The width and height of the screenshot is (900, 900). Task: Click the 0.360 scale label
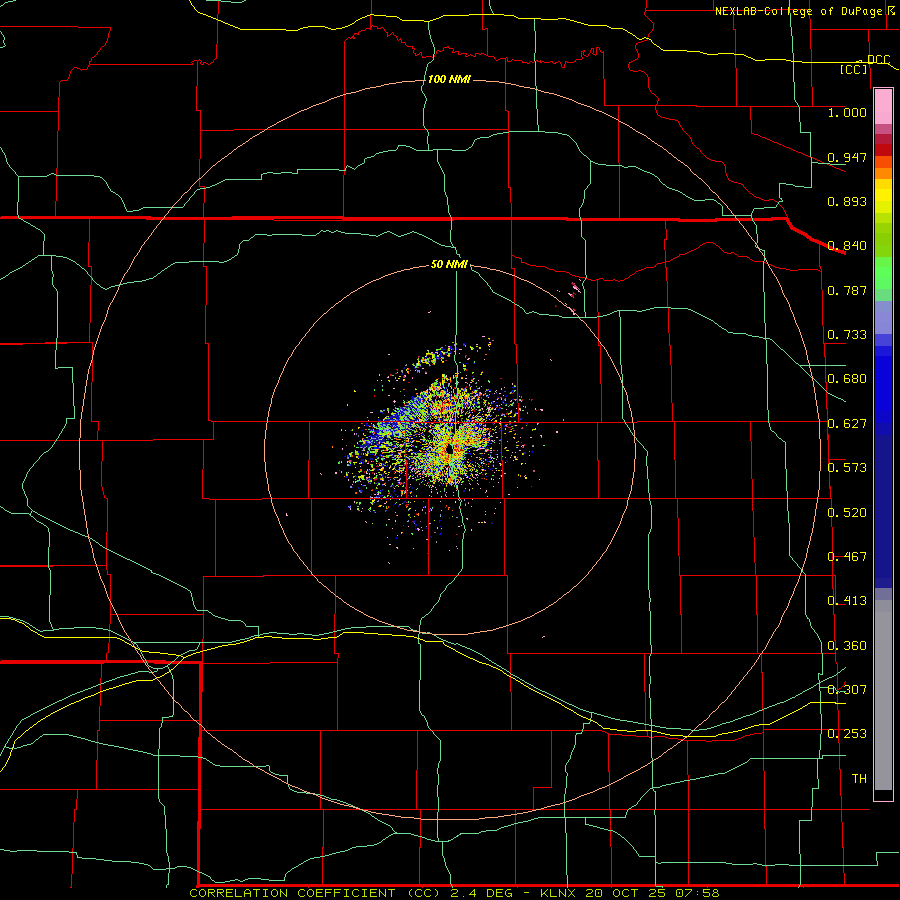tap(847, 646)
